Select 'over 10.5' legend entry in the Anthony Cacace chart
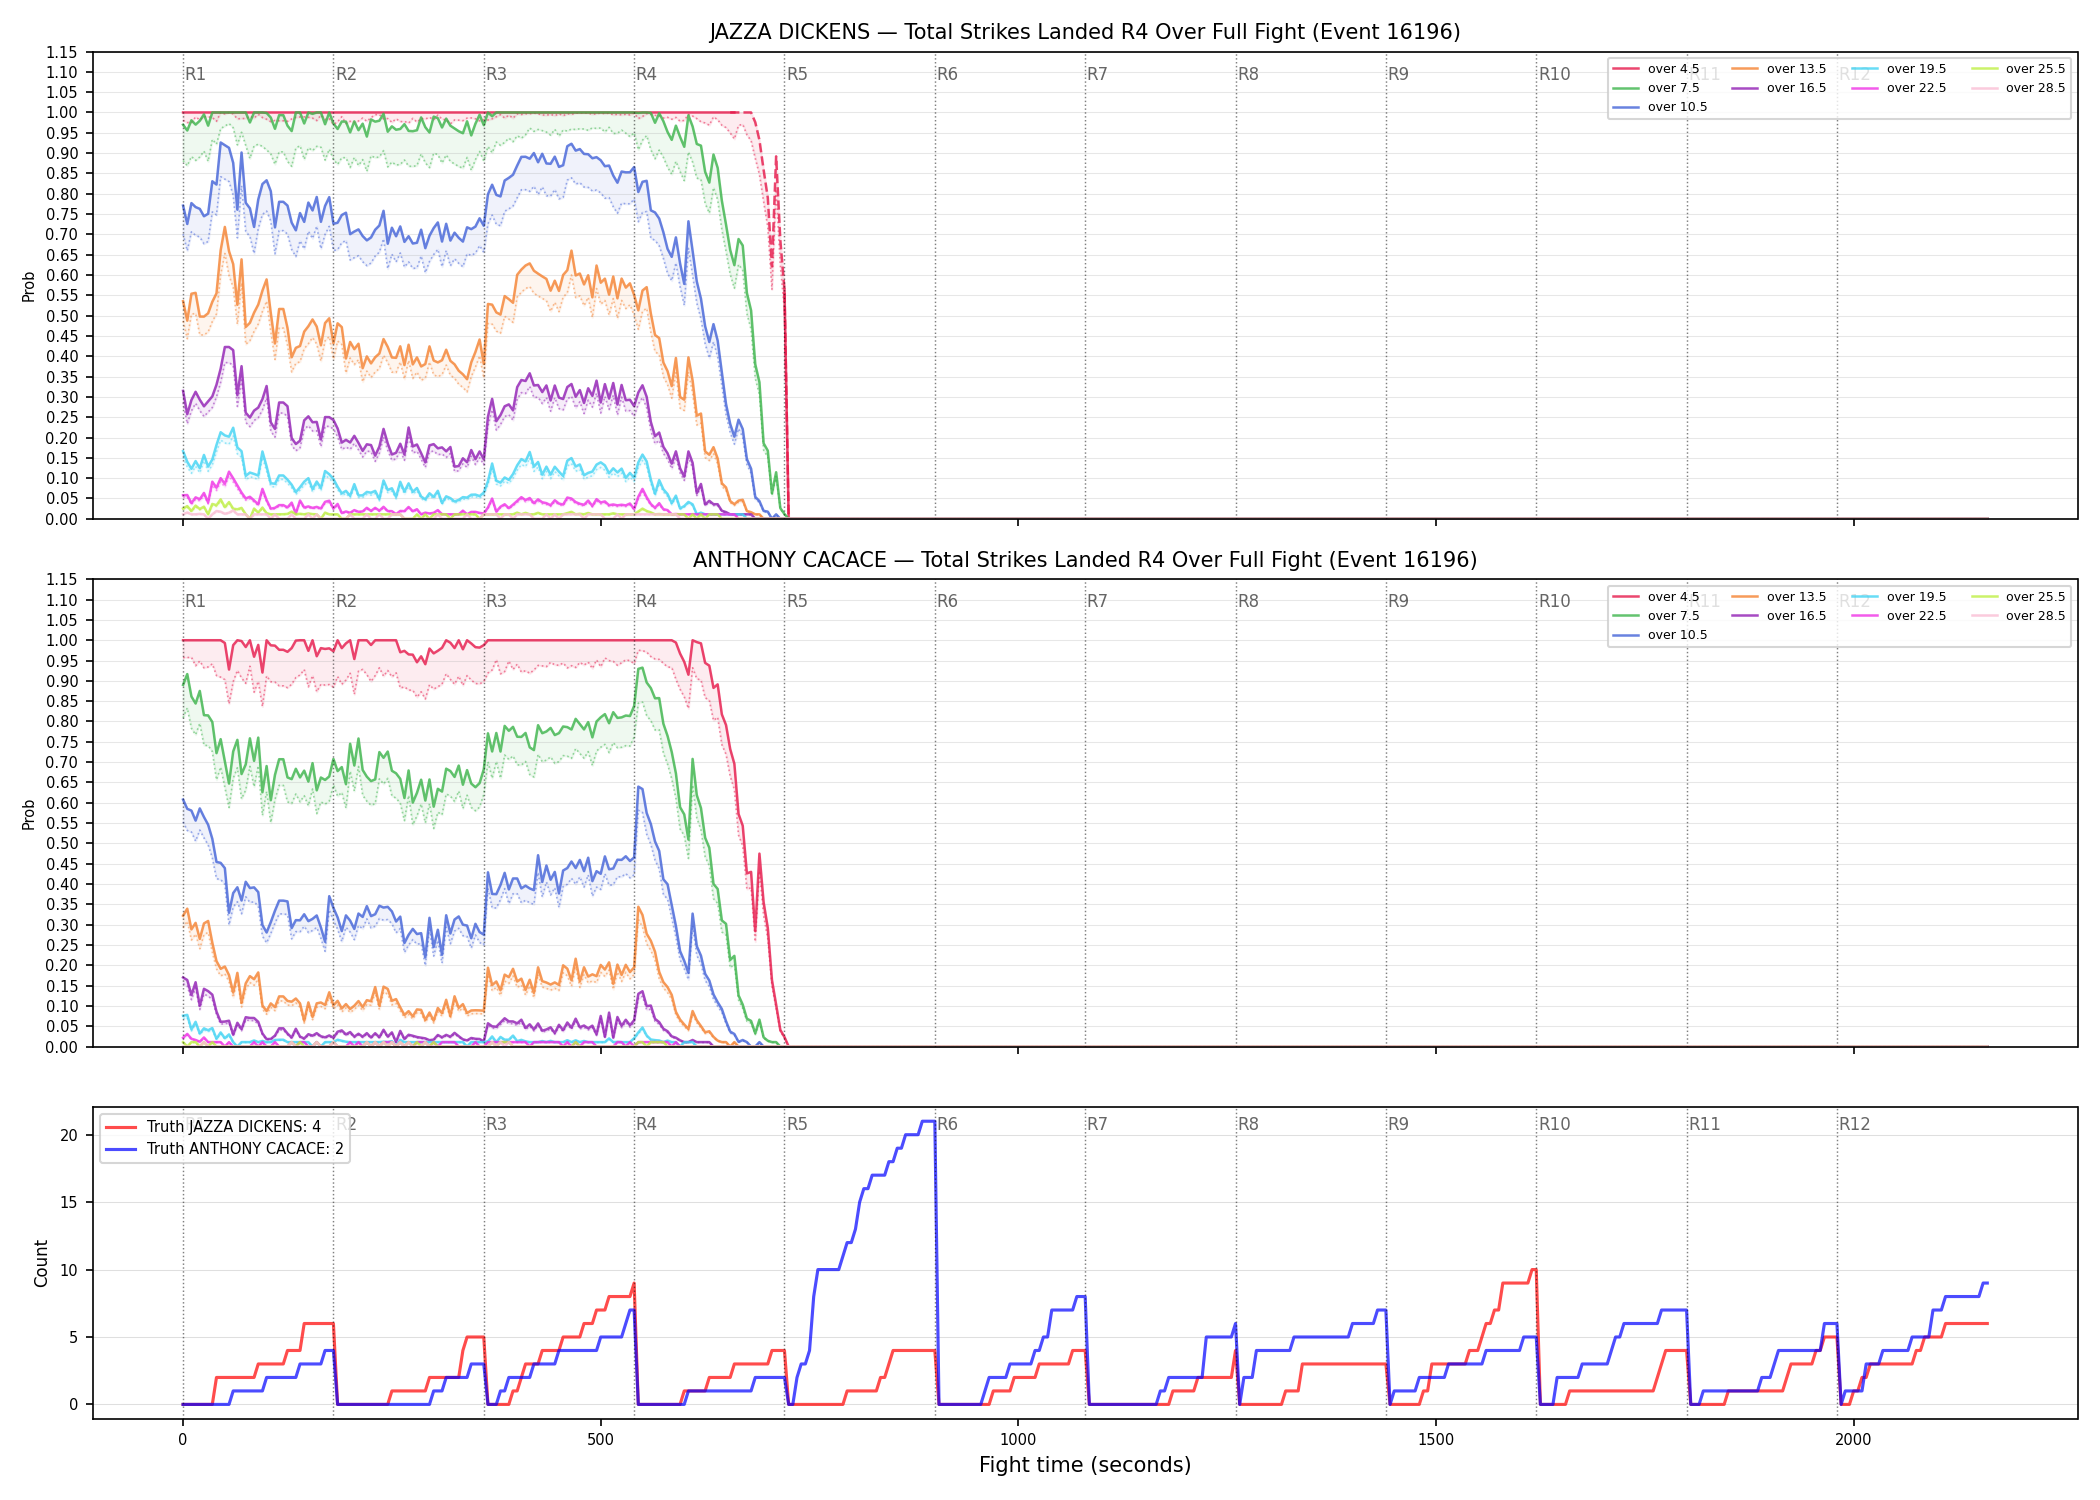 pyautogui.click(x=1660, y=635)
